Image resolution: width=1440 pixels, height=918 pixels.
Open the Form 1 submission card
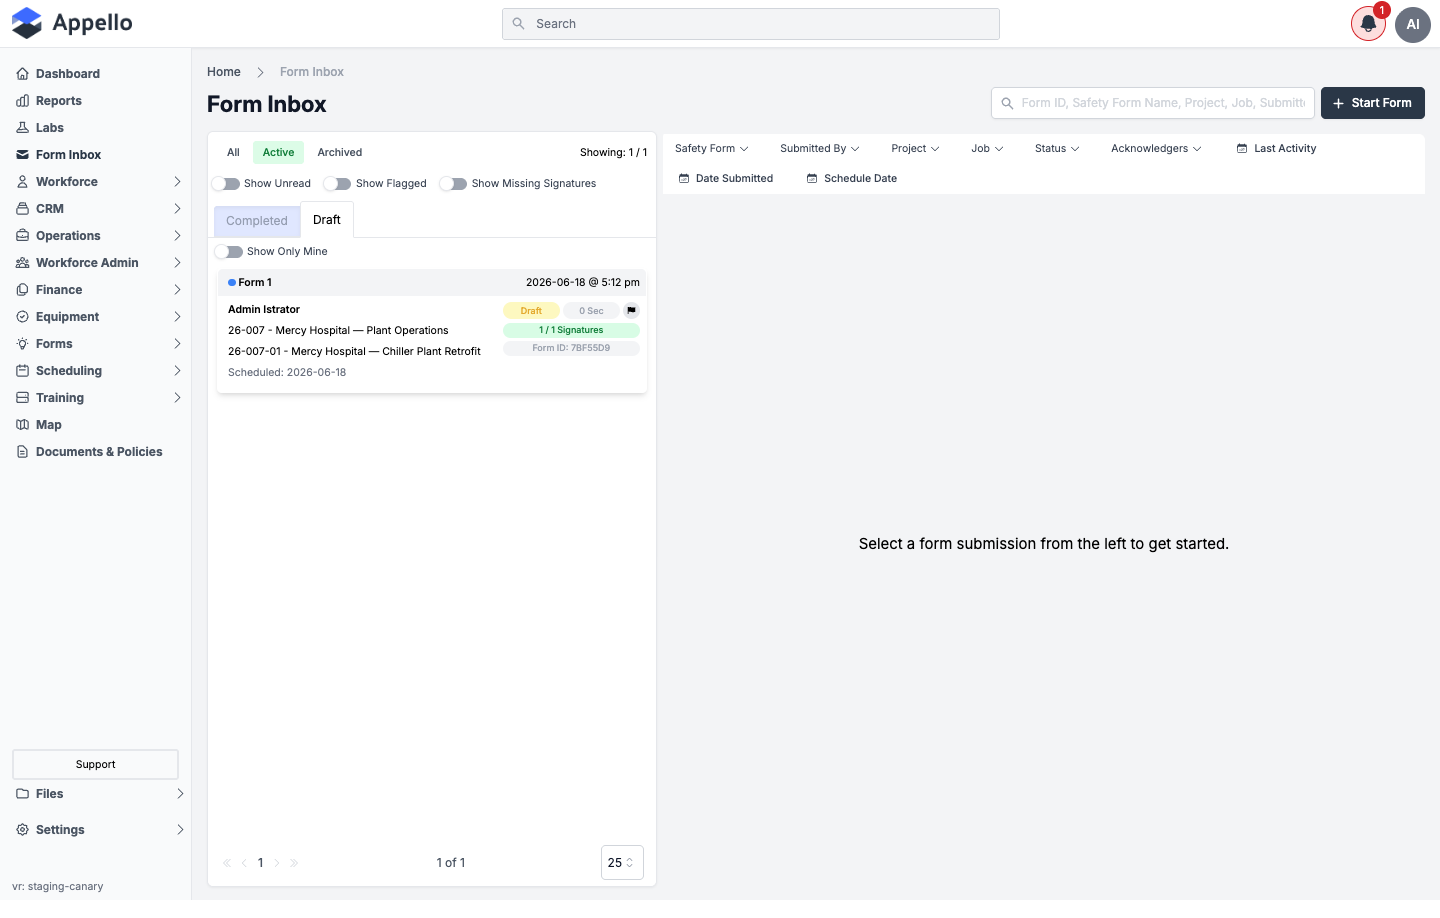coord(432,331)
